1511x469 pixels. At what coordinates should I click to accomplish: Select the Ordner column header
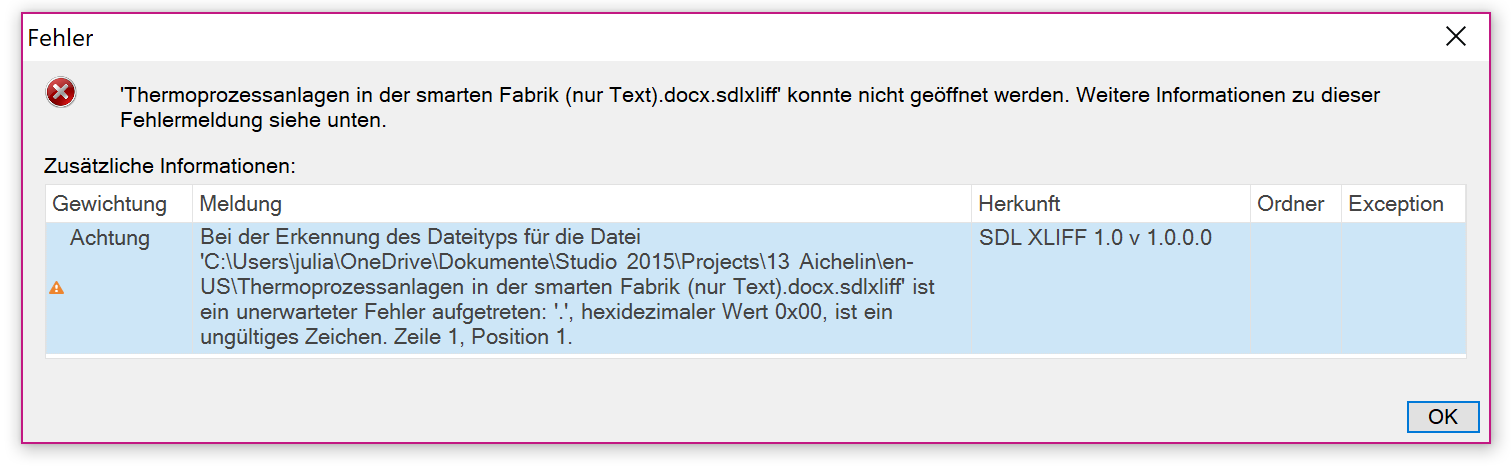(1296, 204)
